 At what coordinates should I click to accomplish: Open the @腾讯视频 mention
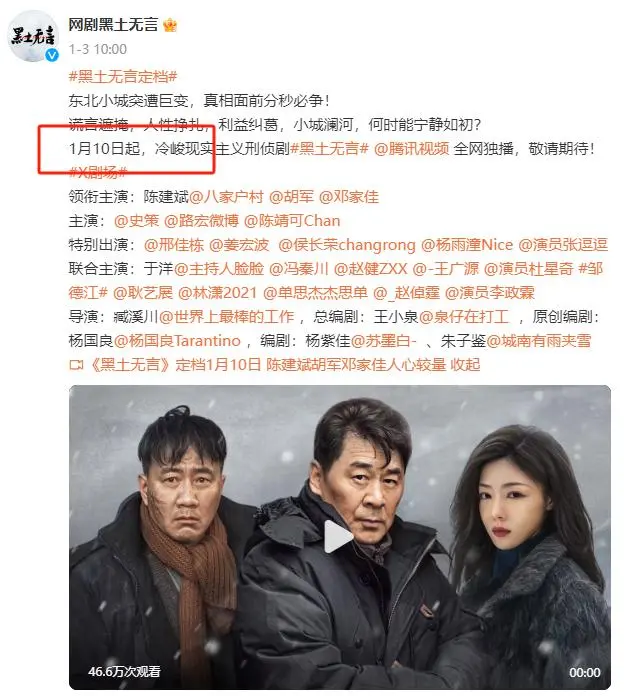click(411, 148)
